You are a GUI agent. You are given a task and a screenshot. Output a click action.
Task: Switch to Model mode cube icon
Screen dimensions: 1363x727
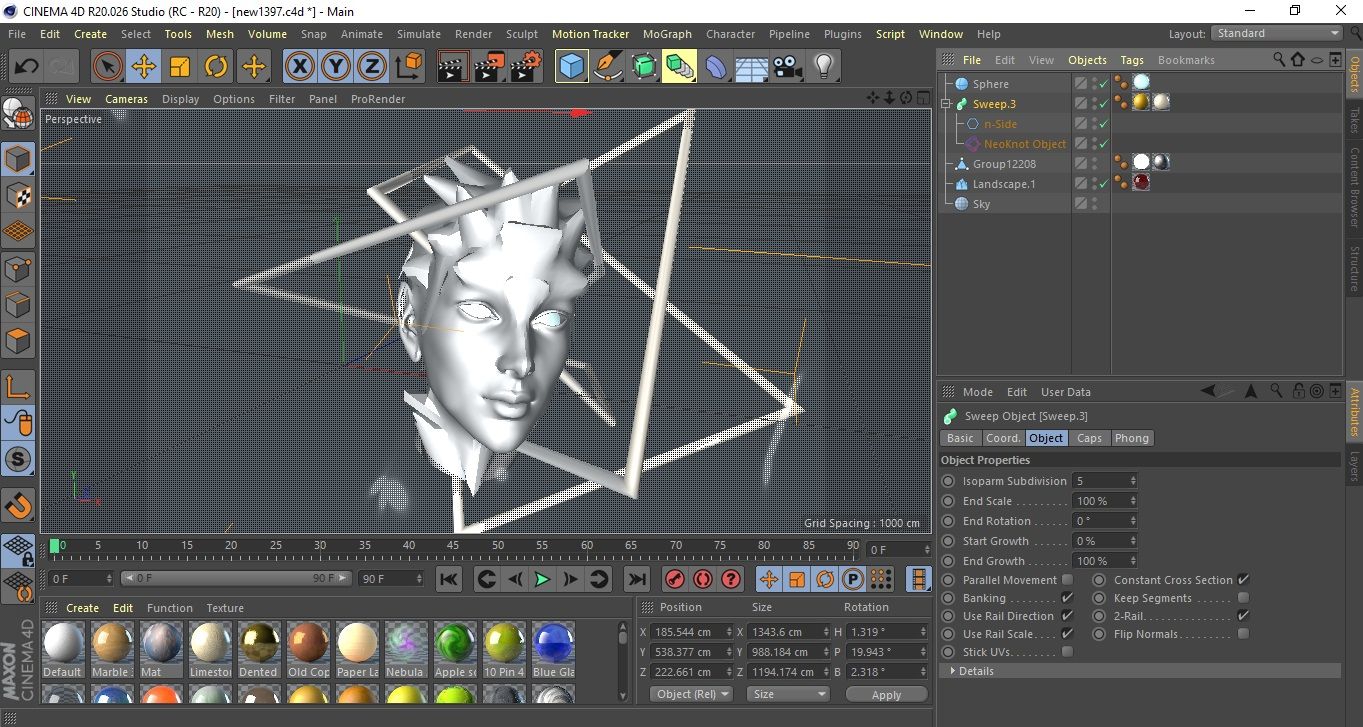click(x=18, y=159)
